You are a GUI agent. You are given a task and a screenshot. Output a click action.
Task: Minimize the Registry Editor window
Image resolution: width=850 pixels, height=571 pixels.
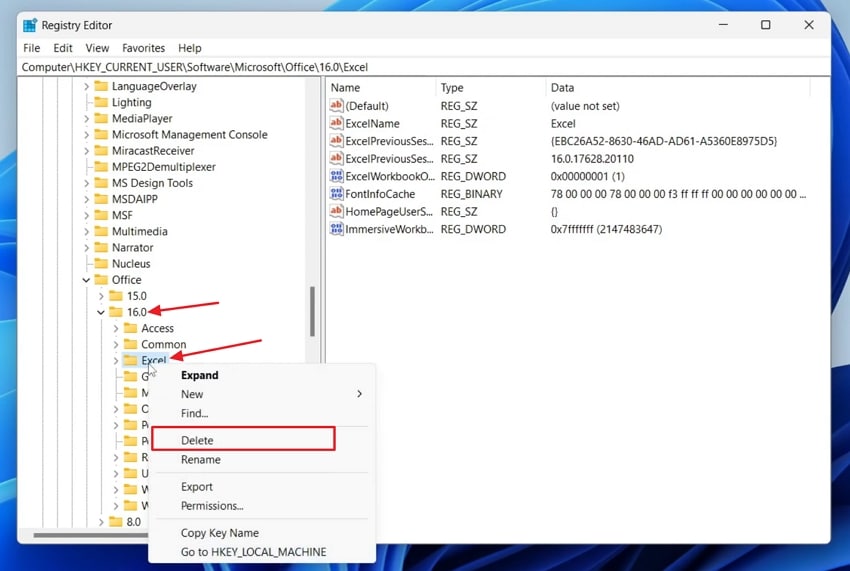tap(723, 25)
